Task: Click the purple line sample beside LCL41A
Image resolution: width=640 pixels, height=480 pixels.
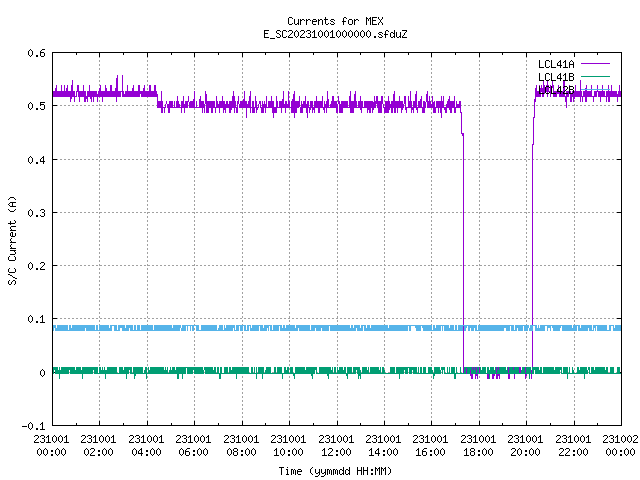Action: tap(595, 64)
